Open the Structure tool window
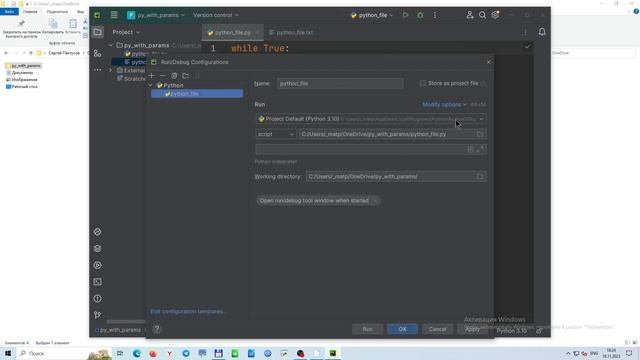The height and width of the screenshot is (360, 640). pyautogui.click(x=98, y=53)
